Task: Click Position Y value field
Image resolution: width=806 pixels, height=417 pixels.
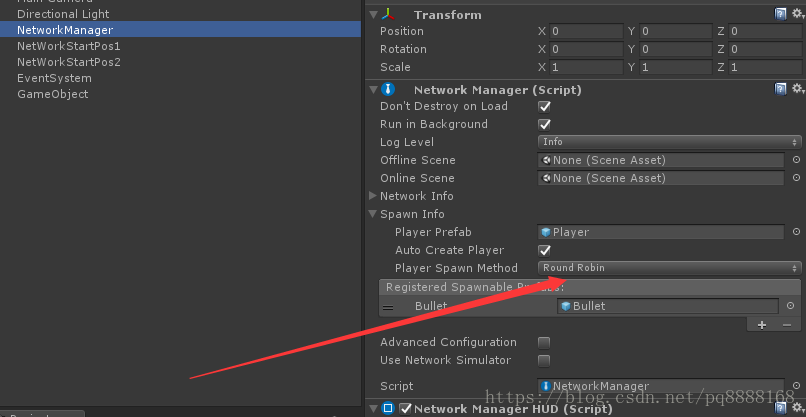Action: pyautogui.click(x=676, y=31)
